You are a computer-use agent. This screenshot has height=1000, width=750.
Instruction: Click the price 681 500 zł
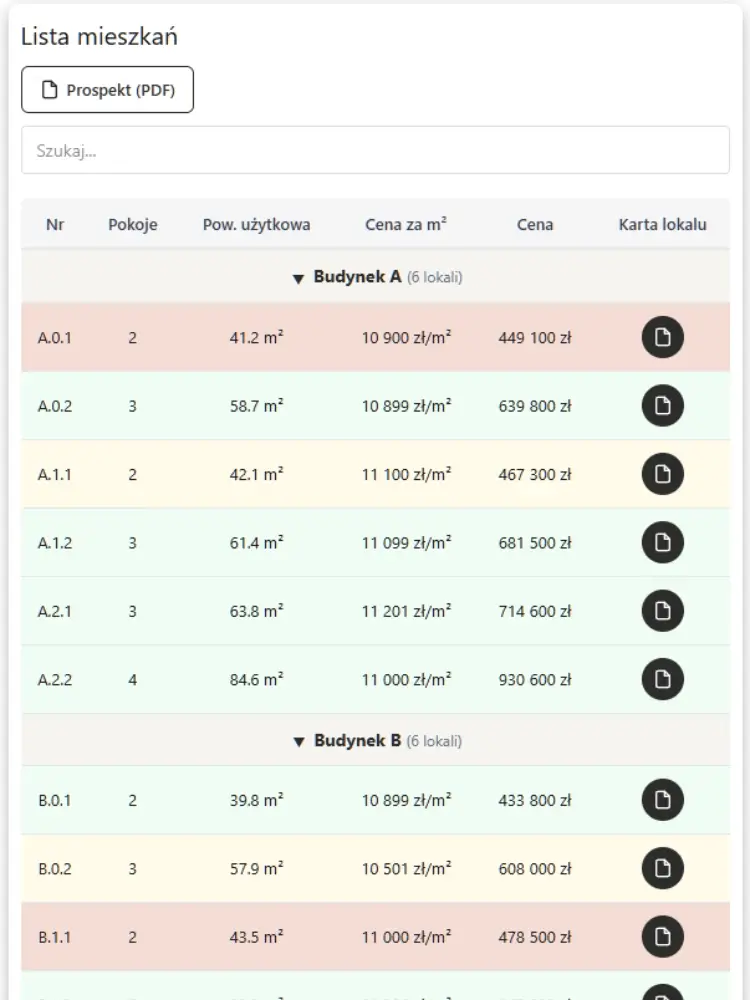pos(535,543)
